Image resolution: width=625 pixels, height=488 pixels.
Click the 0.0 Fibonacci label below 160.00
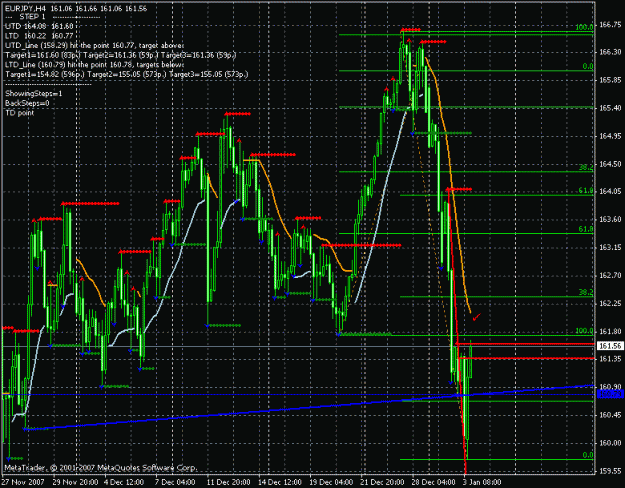(x=588, y=455)
